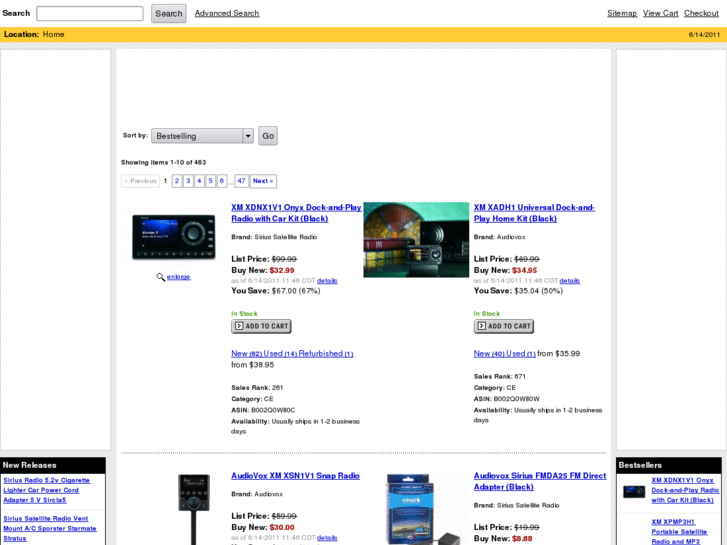Go to results page 3
The image size is (727, 545).
pos(188,181)
